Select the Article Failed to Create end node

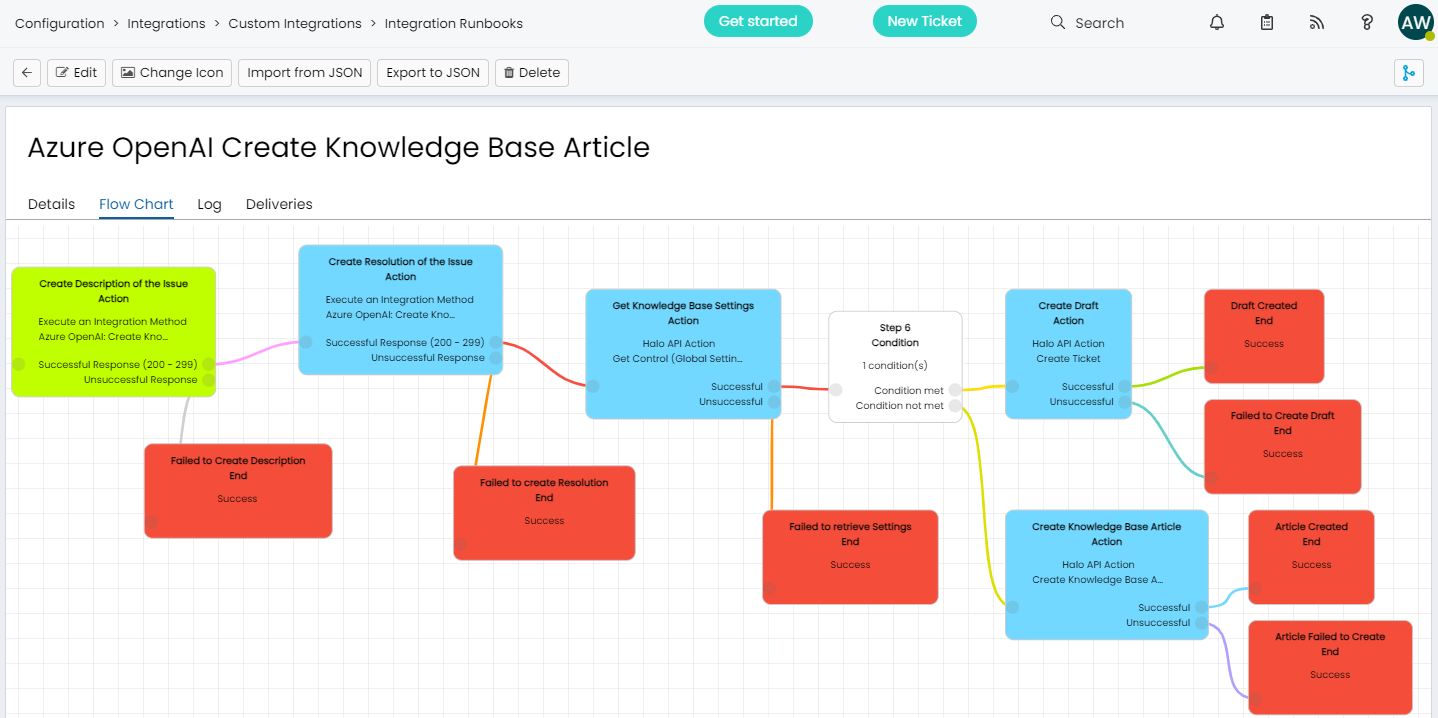(1330, 667)
